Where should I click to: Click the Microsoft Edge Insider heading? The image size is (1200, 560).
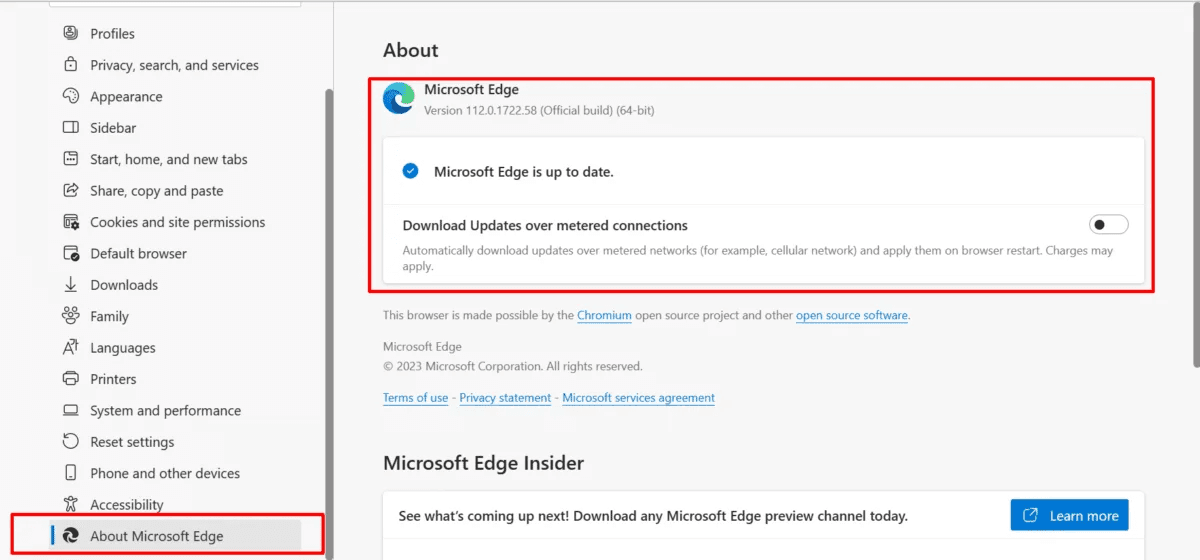[x=483, y=463]
